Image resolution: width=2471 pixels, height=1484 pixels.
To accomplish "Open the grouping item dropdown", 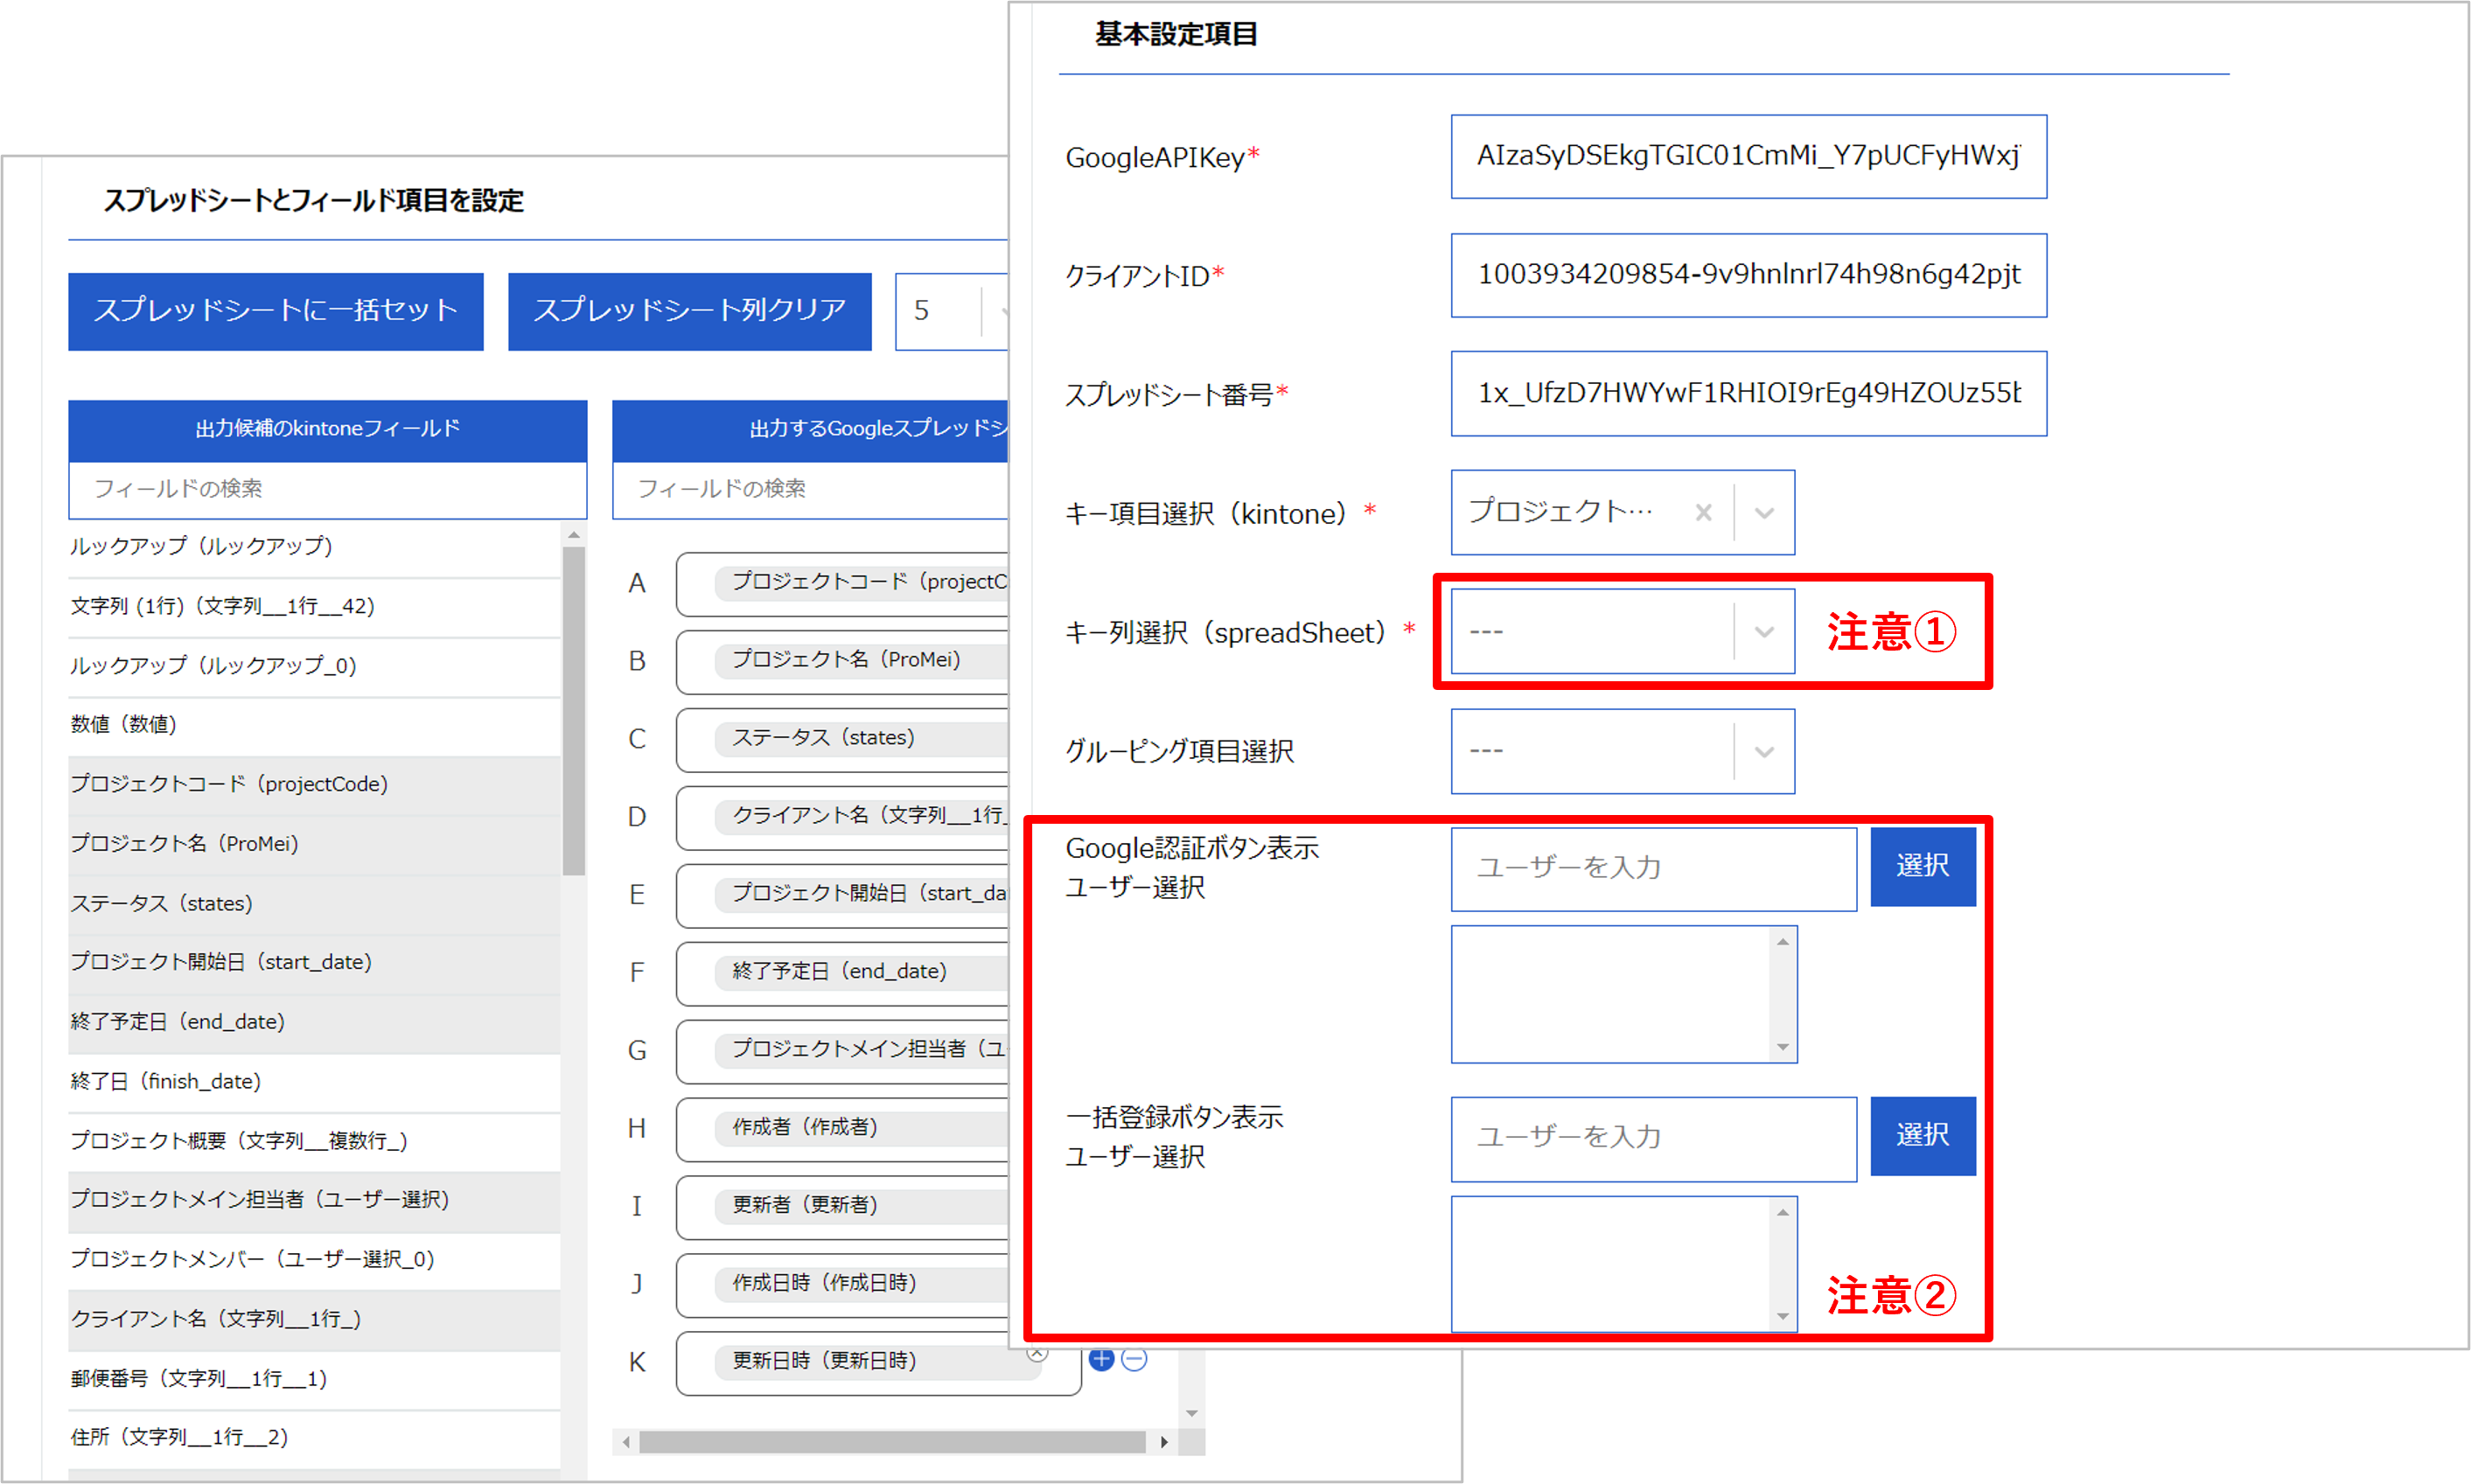I will point(1764,751).
